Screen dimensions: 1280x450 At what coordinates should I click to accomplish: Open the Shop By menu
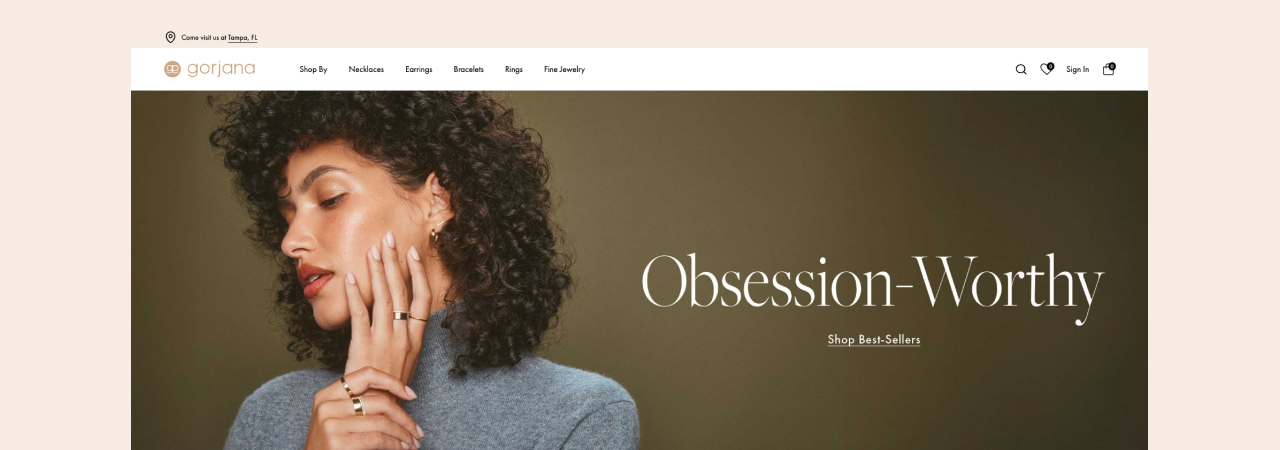(313, 70)
